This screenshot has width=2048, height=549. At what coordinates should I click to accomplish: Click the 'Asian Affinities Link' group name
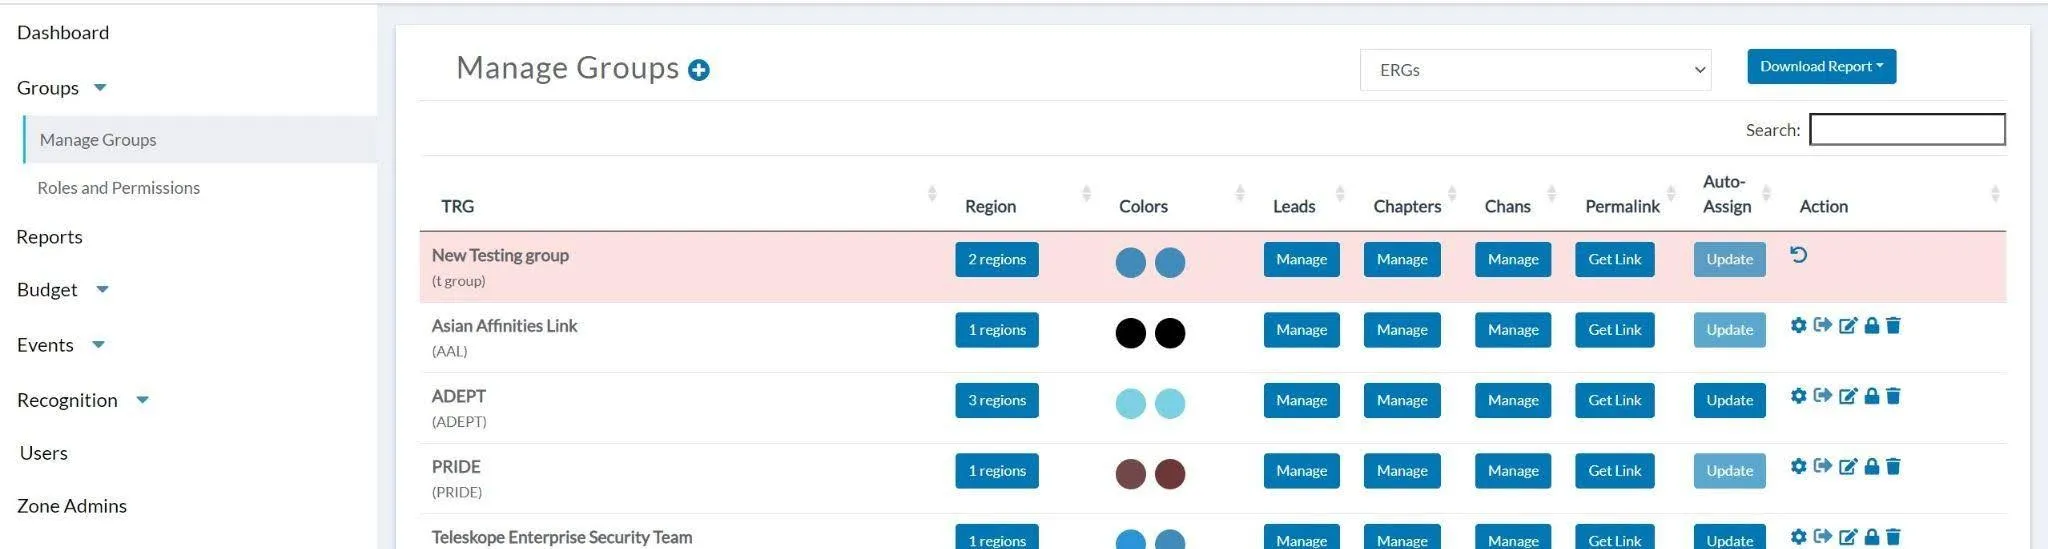504,326
